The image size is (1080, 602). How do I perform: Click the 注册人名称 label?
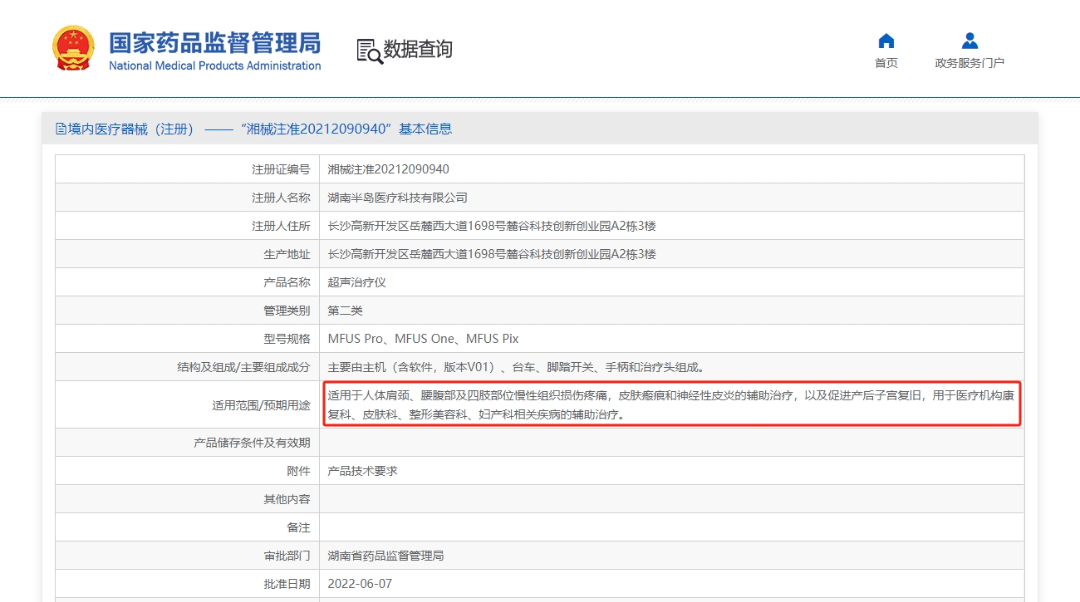tap(281, 198)
